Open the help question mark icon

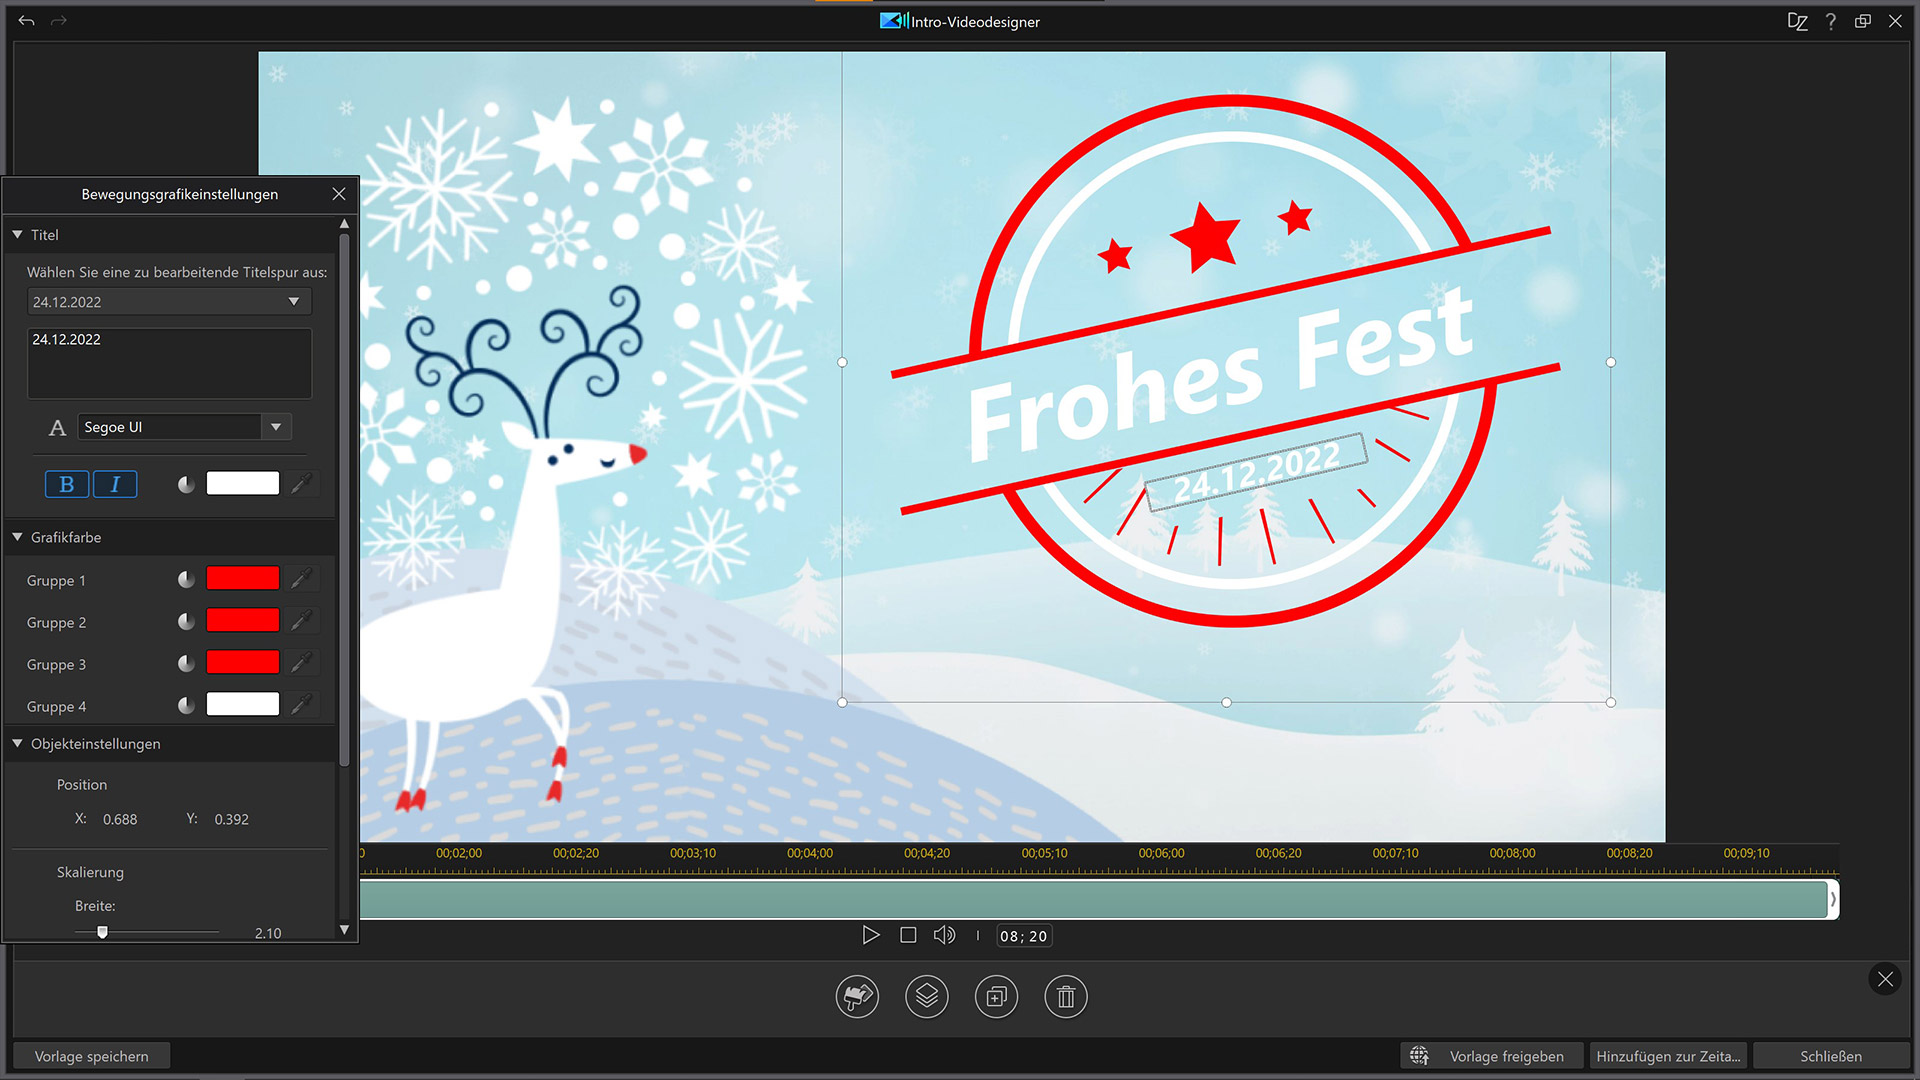[1830, 21]
